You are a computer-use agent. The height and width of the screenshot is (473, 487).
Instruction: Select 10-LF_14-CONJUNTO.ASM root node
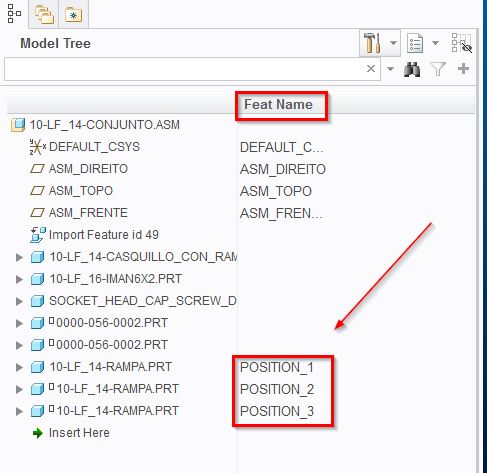tap(105, 125)
